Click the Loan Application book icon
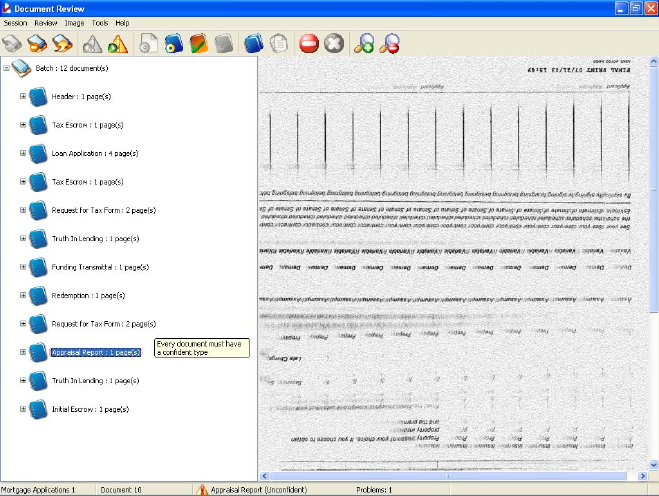 coord(38,154)
